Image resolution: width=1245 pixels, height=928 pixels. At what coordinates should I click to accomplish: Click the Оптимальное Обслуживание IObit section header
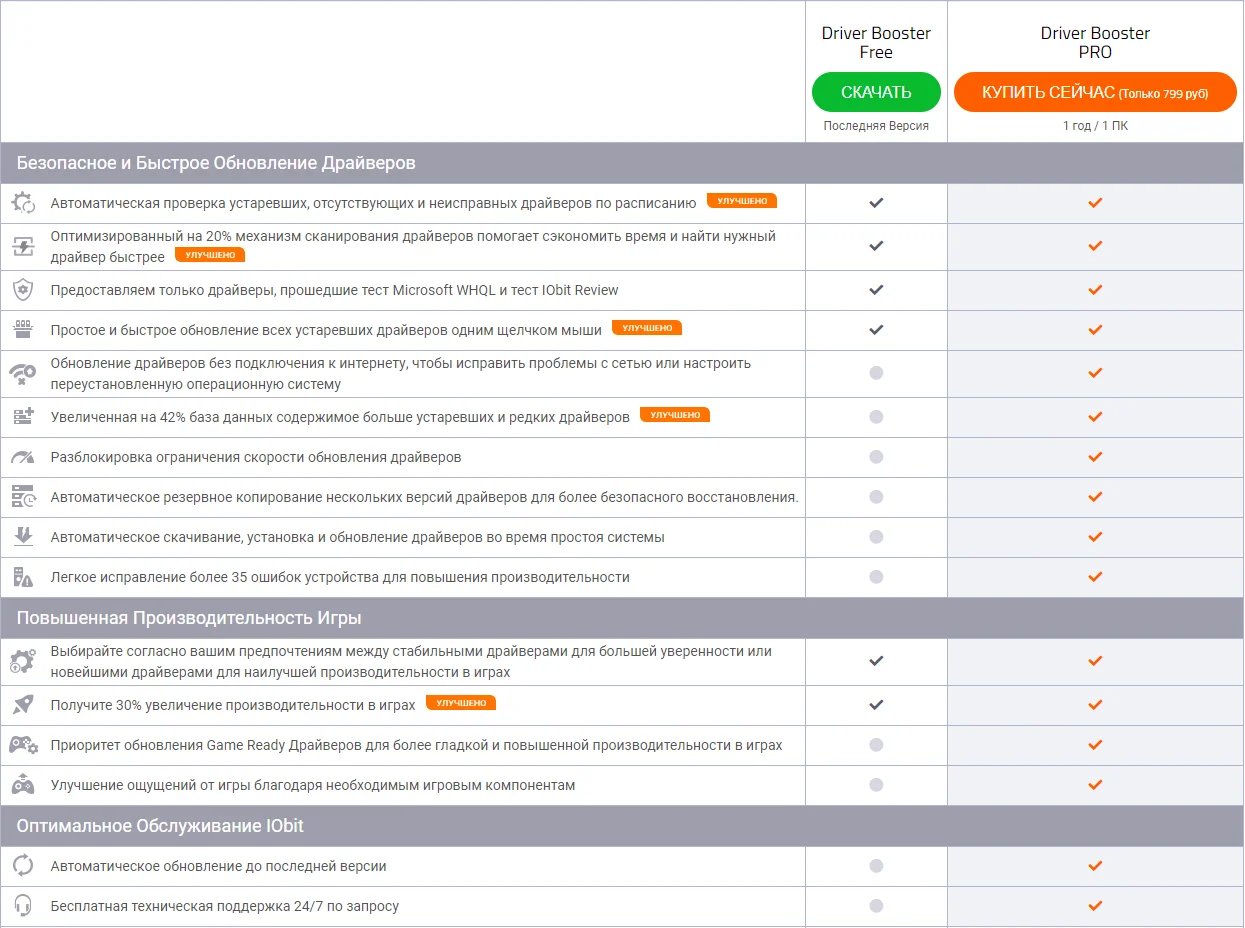coord(160,826)
